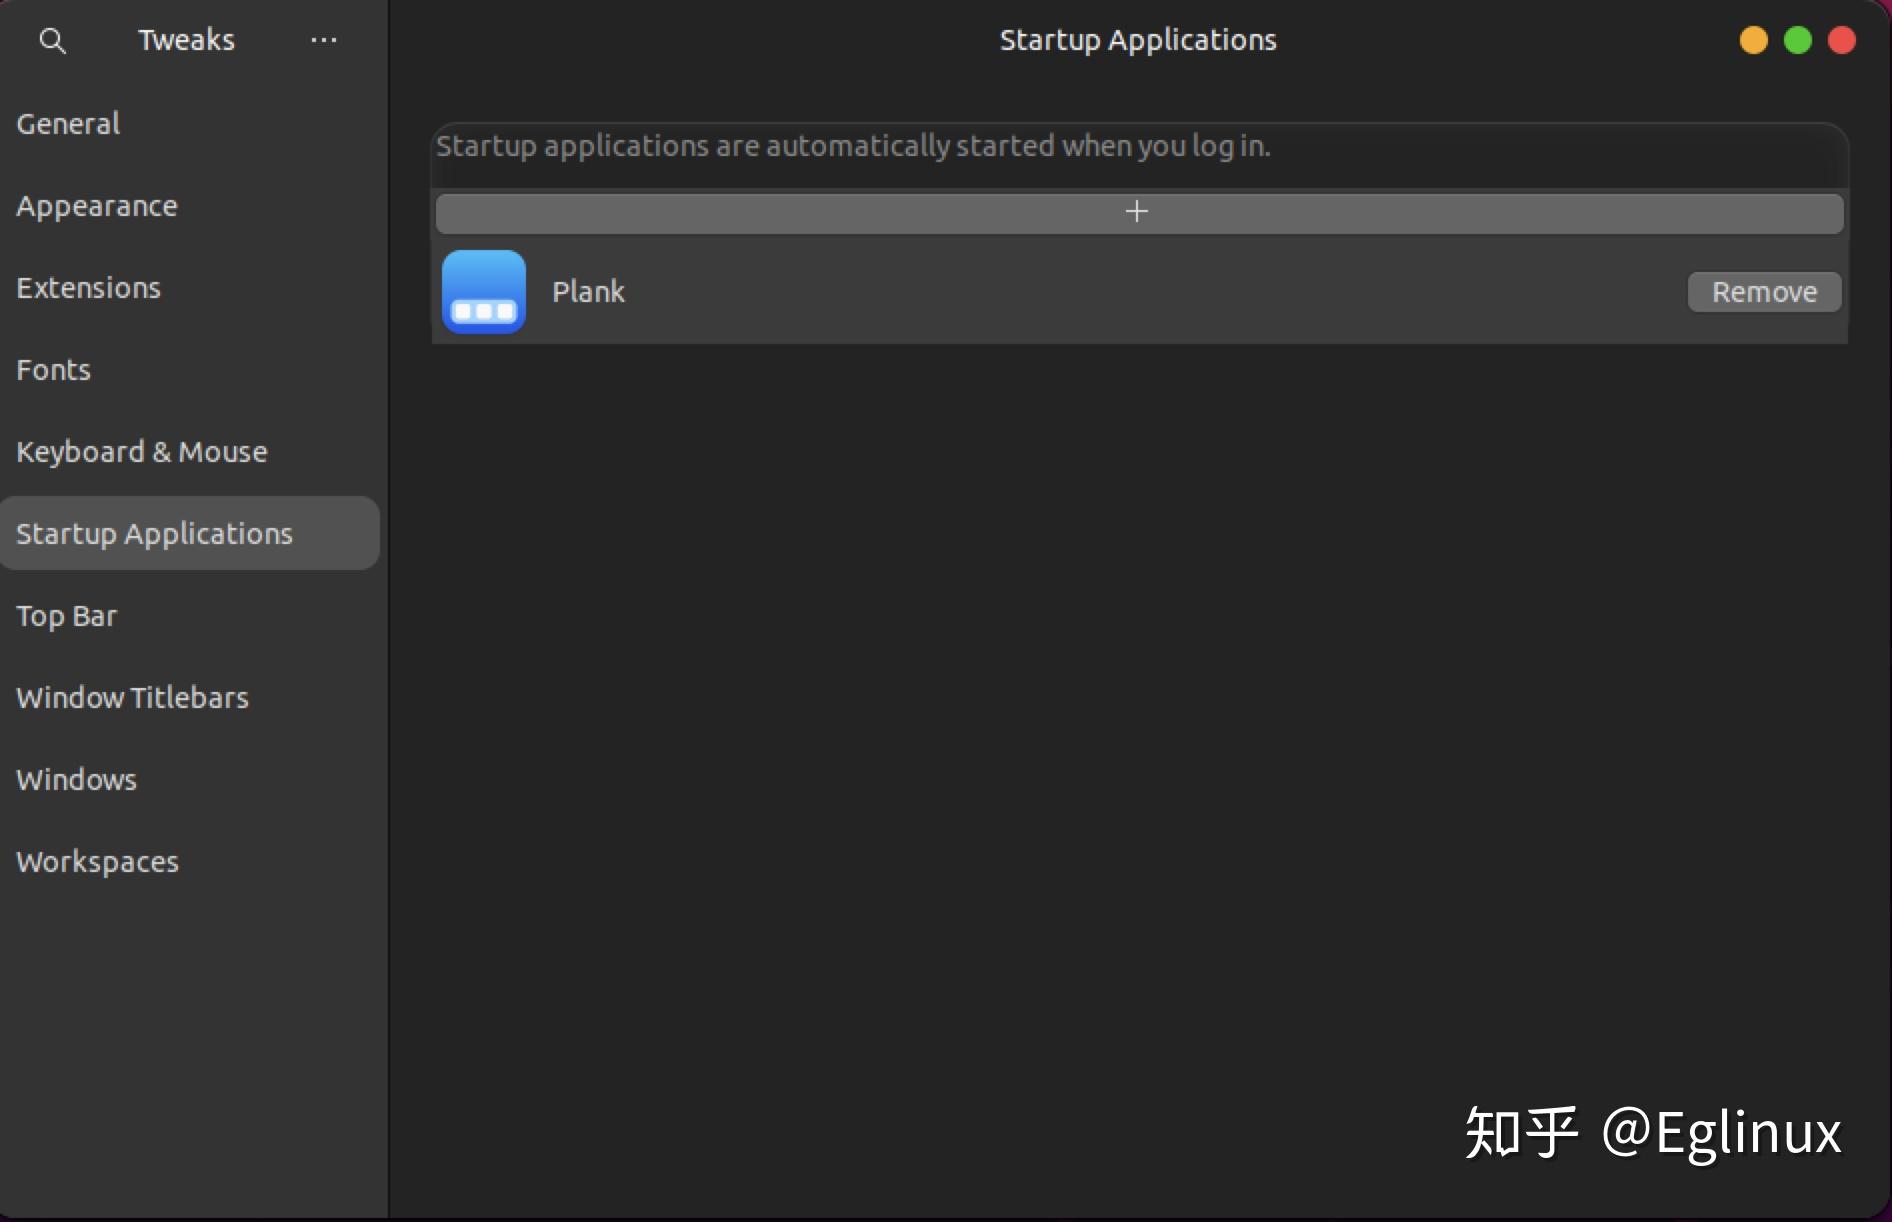
Task: Open the Extensions section
Action: click(88, 288)
